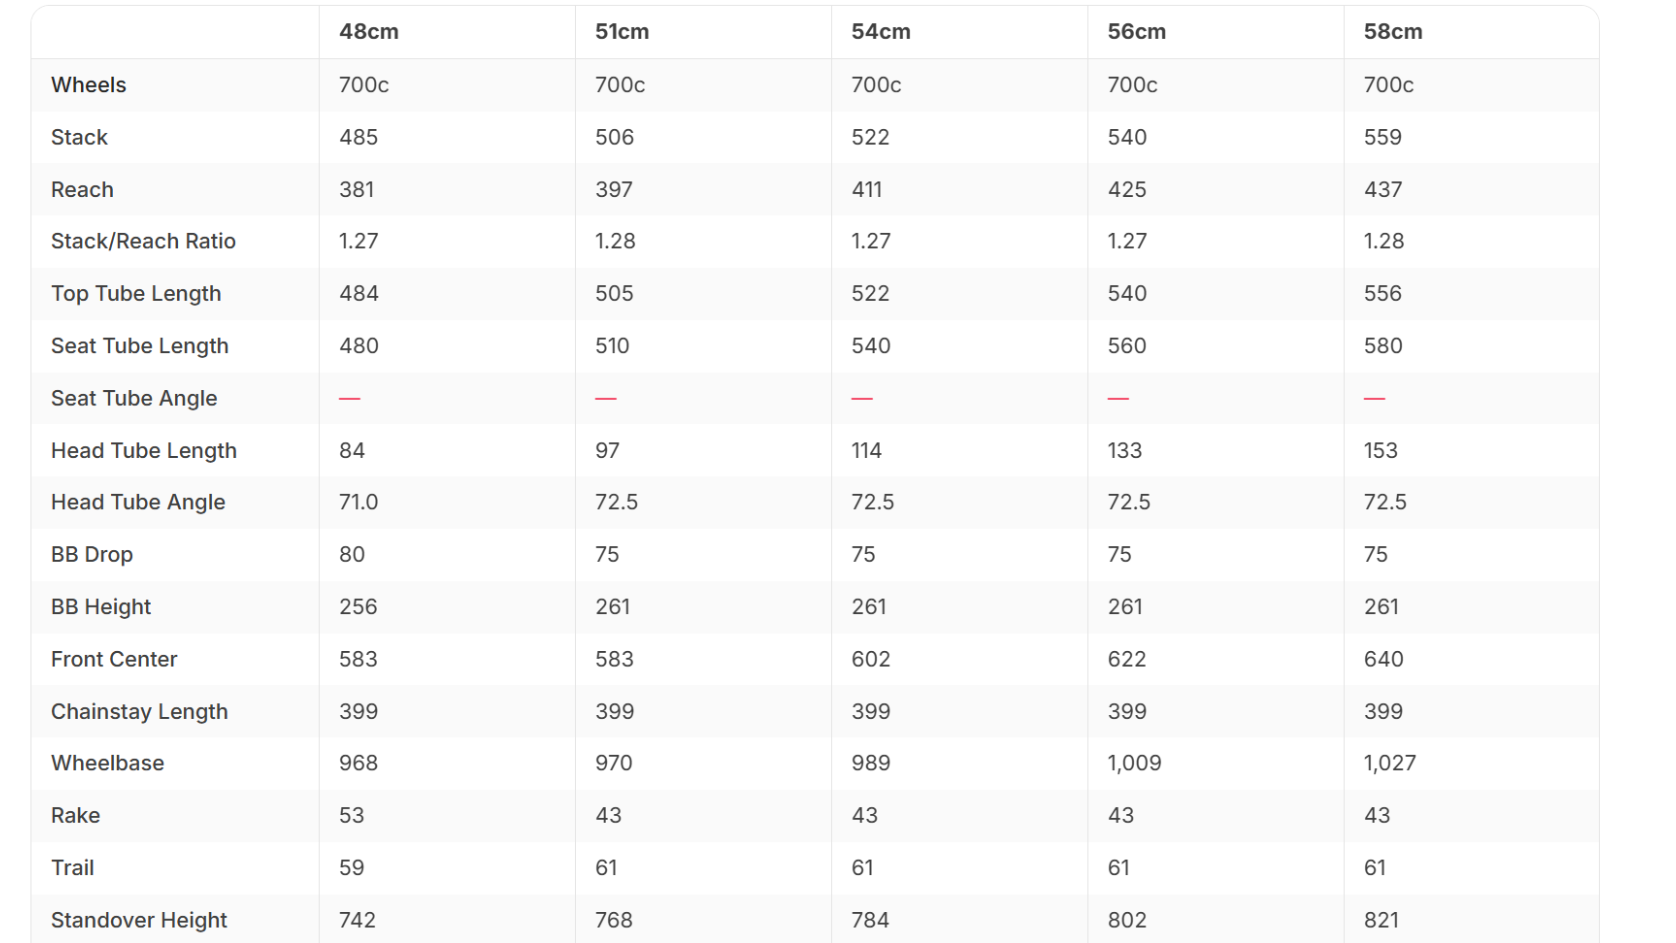Select the Stack value 559
The width and height of the screenshot is (1676, 943).
1382,137
